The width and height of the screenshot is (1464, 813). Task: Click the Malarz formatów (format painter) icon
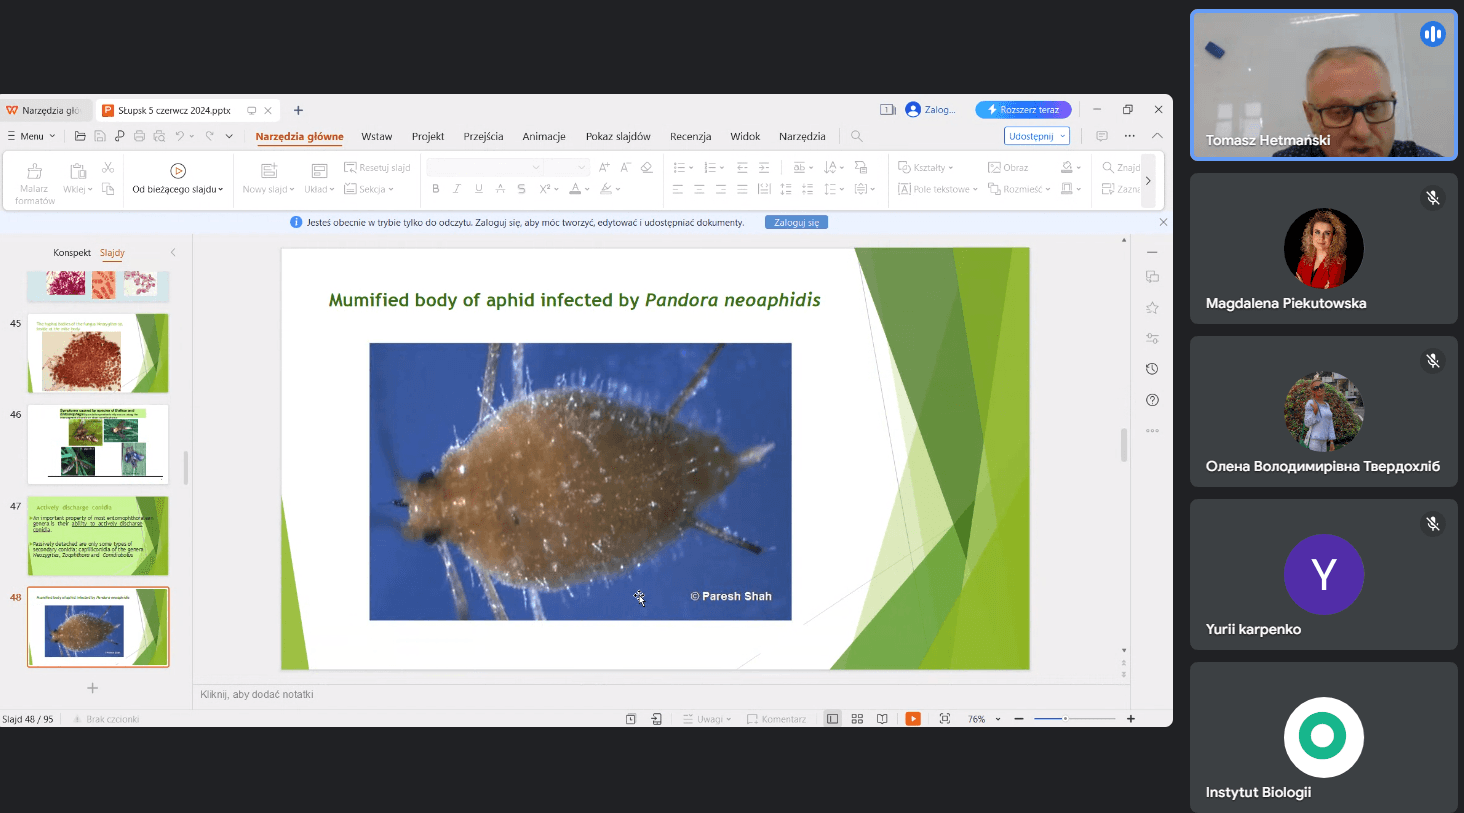coord(35,171)
